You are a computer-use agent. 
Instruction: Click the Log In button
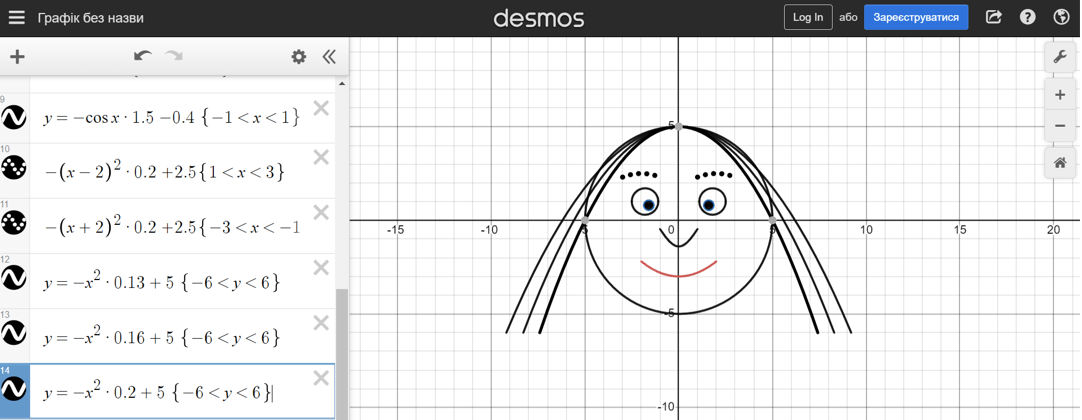(x=807, y=17)
